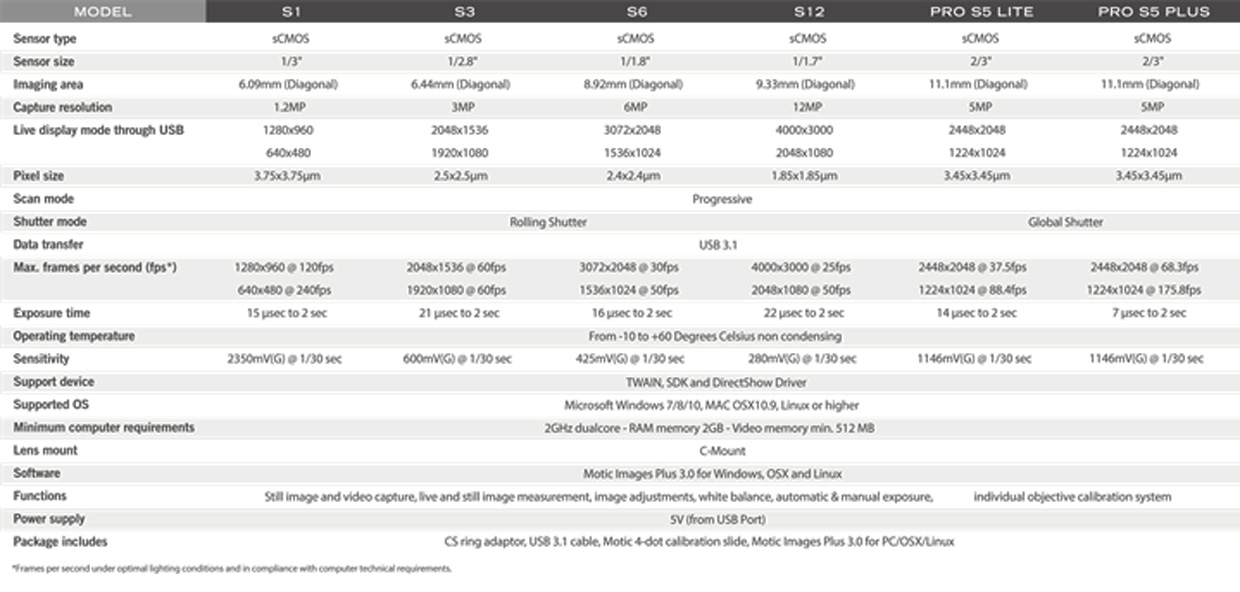Choose the S12 column header
This screenshot has width=1240, height=592.
(x=806, y=12)
